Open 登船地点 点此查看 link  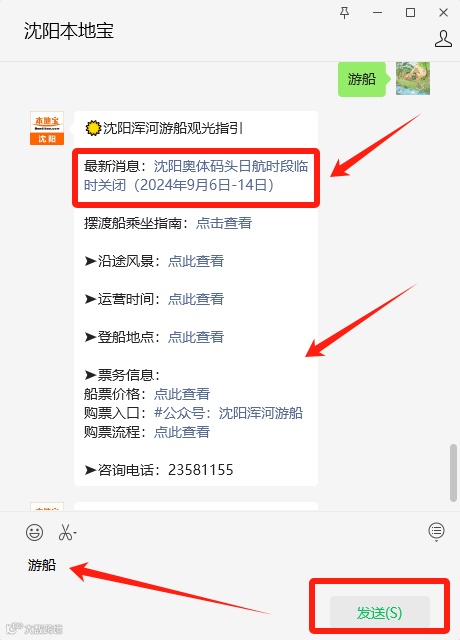click(x=196, y=337)
